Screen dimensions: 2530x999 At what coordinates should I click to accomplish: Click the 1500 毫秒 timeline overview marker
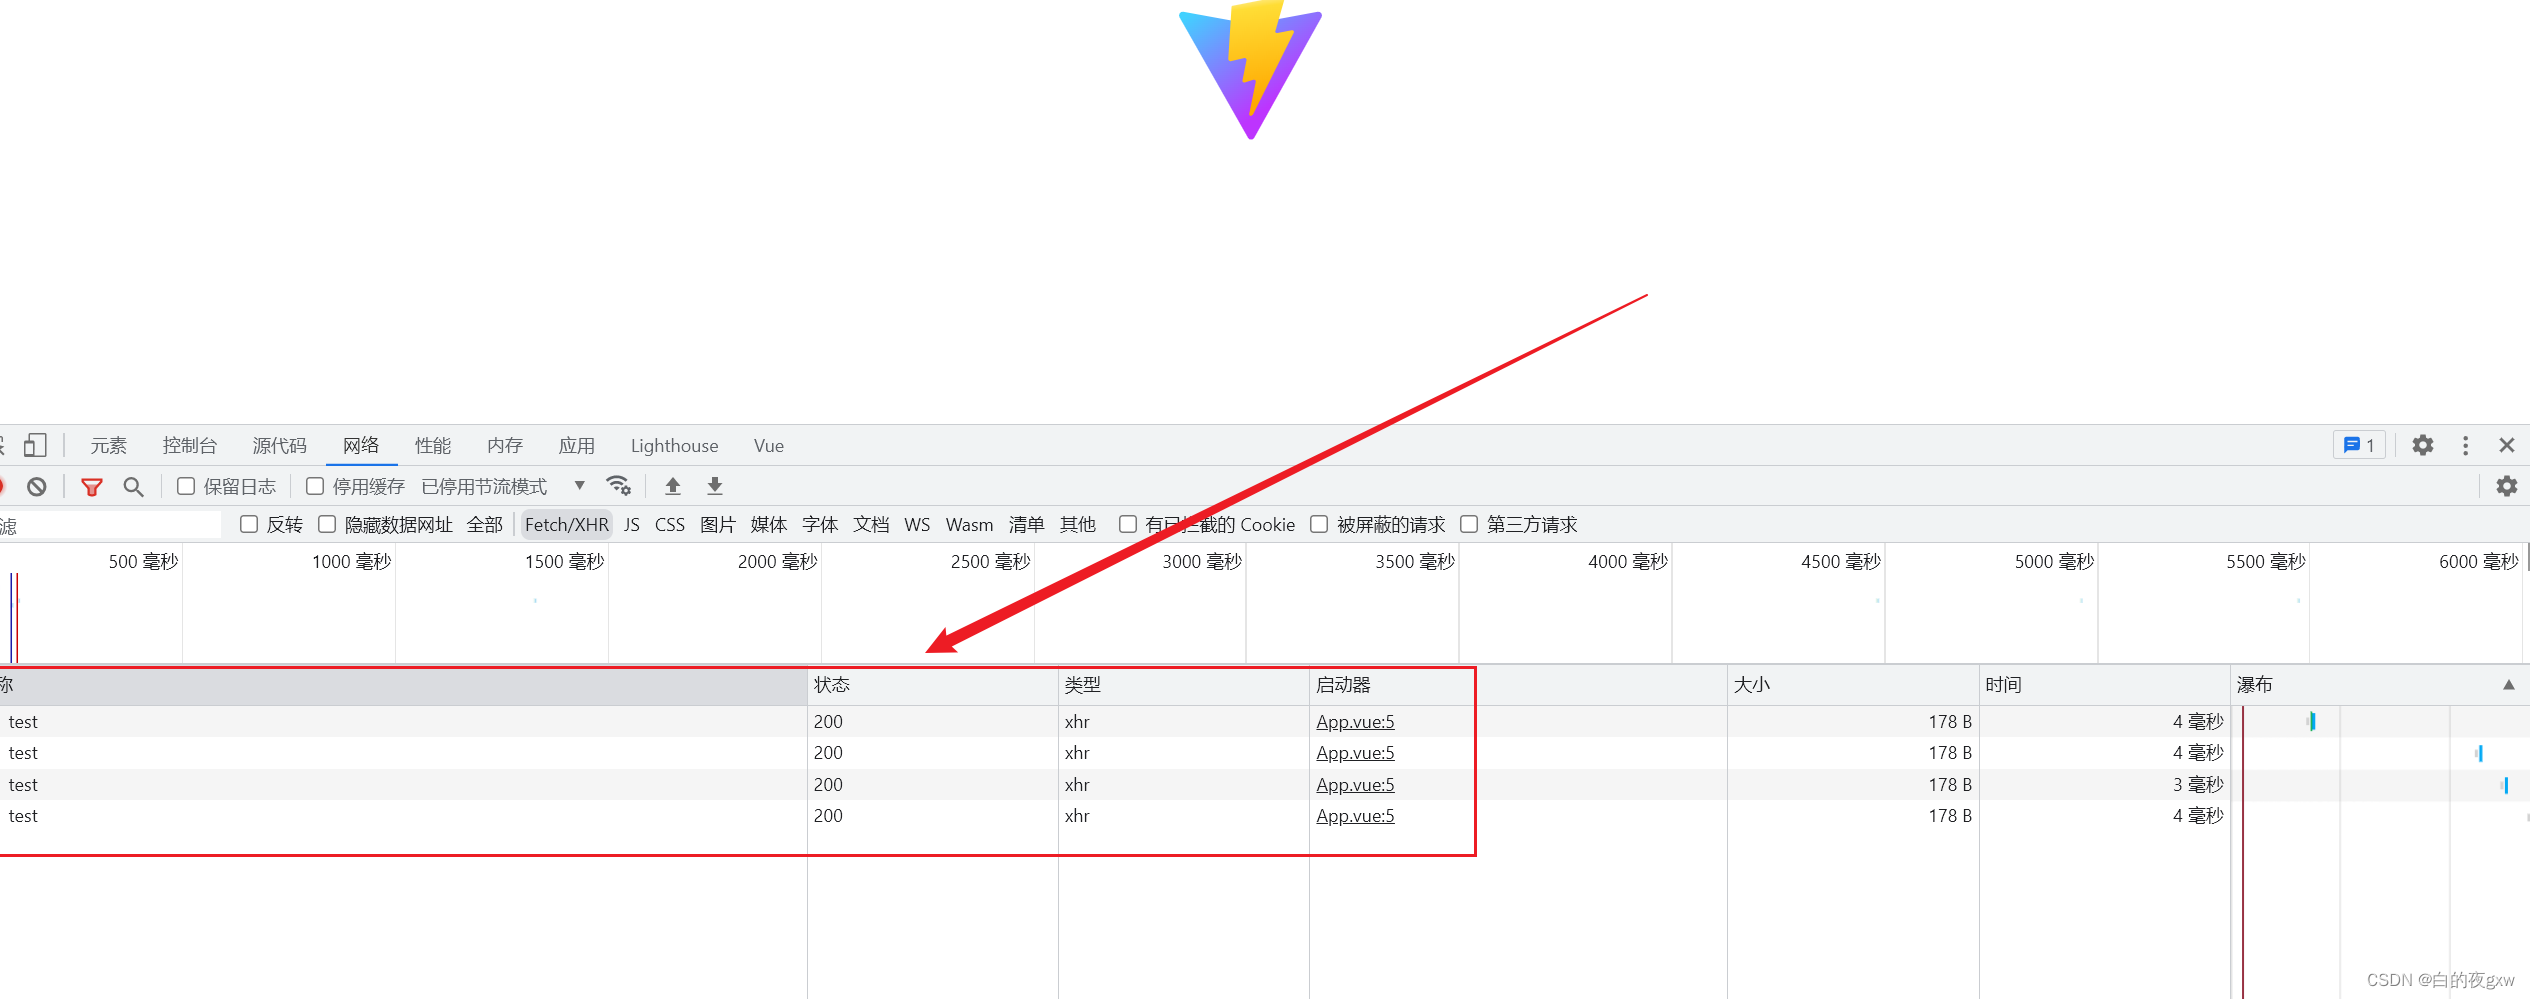pos(564,562)
